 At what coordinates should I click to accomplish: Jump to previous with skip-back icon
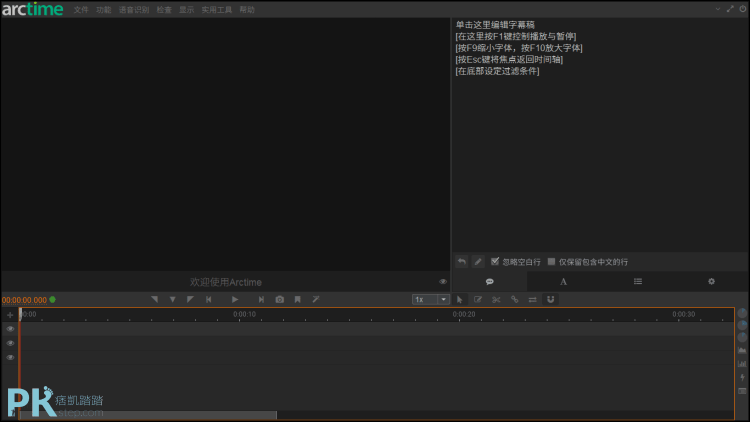[x=209, y=300]
